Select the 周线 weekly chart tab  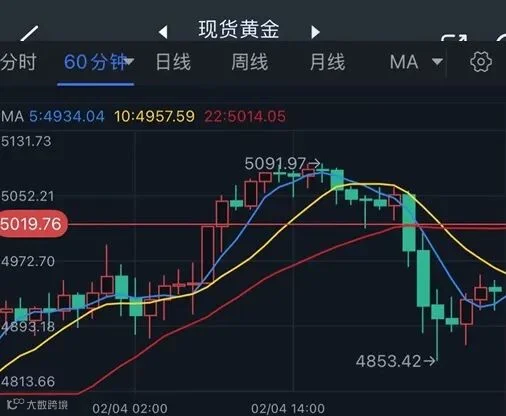(x=250, y=62)
